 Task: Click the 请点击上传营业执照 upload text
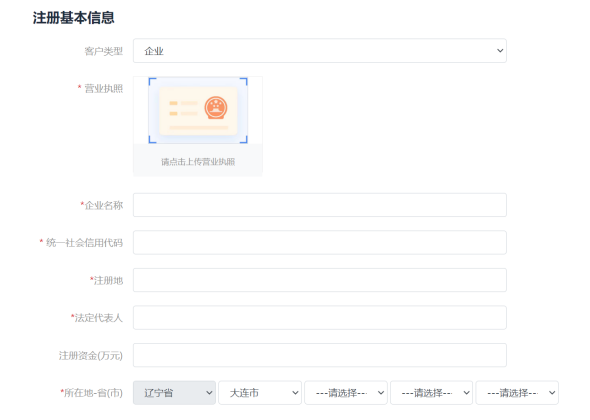pos(198,162)
